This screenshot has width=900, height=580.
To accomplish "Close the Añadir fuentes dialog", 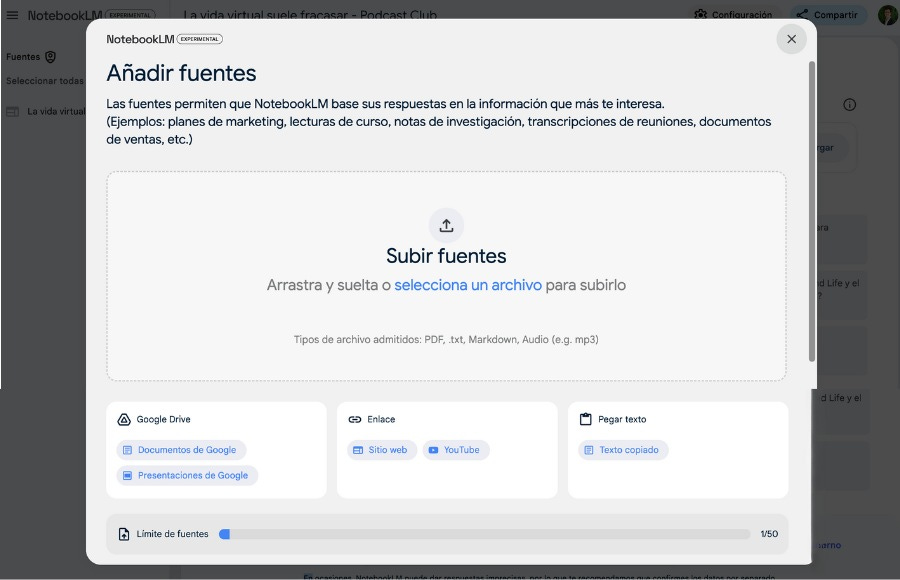I will (x=792, y=39).
